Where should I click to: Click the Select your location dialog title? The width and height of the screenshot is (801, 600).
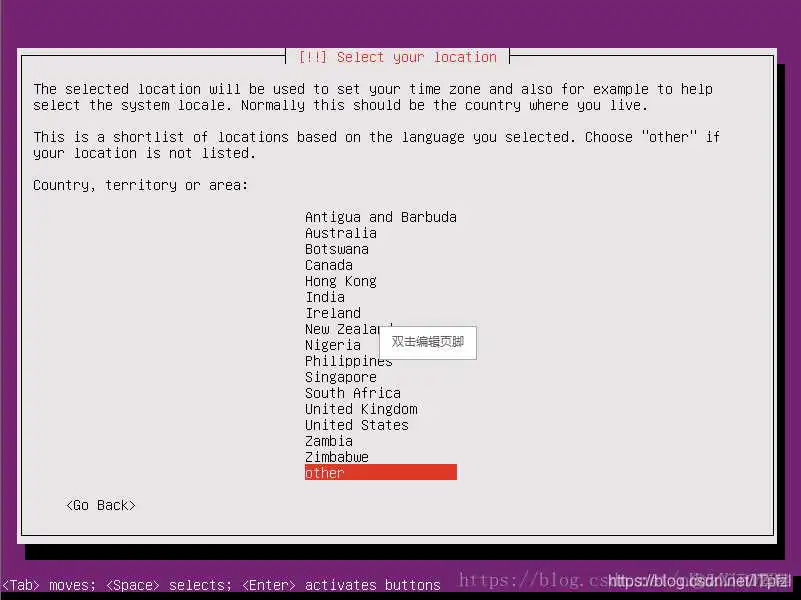click(396, 57)
